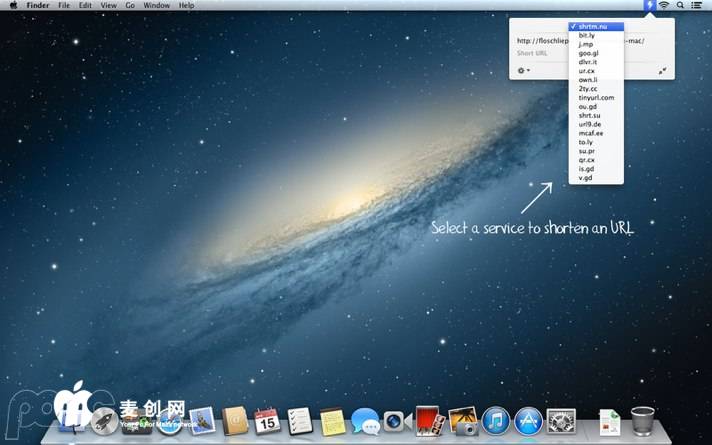Select mcaf.ee shortener
This screenshot has width=712, height=445.
pyautogui.click(x=596, y=133)
